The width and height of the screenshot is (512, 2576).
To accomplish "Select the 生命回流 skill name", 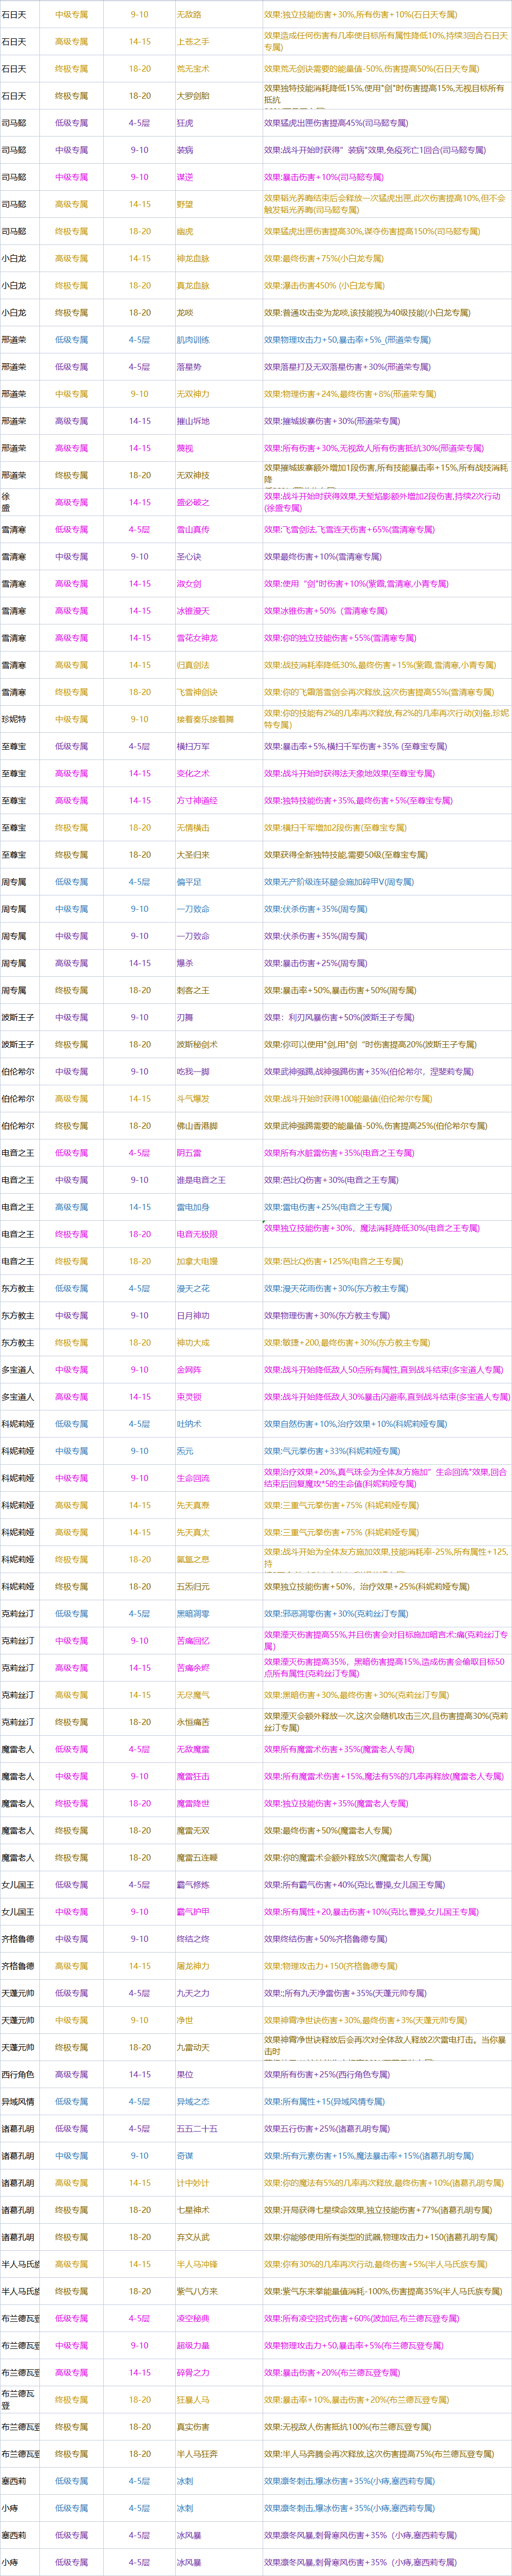I will (193, 1477).
